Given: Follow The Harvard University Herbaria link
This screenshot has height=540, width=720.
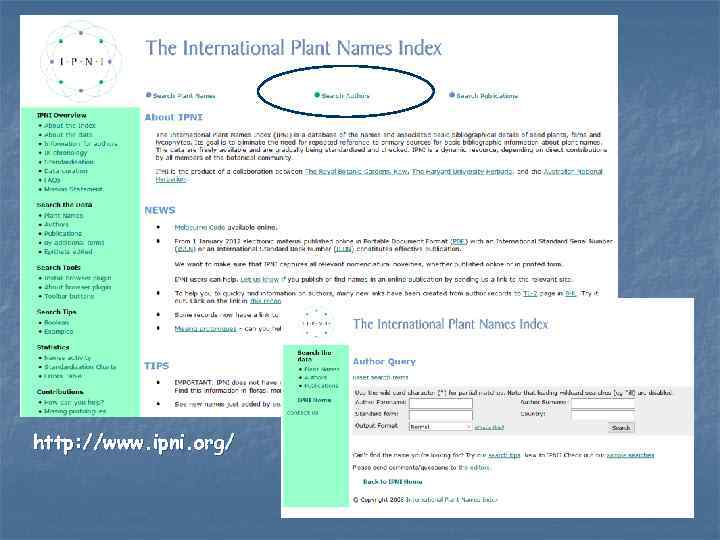Looking at the screenshot, I should click(462, 171).
